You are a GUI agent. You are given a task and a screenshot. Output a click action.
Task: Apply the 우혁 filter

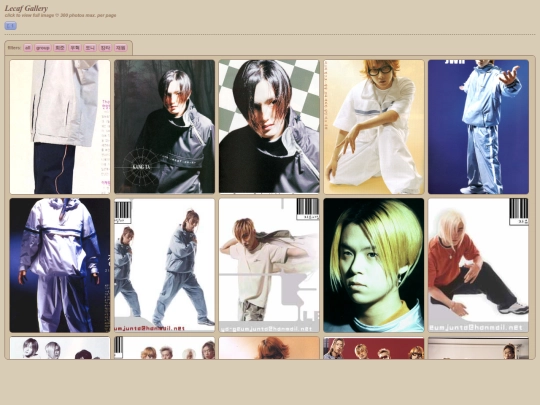click(x=75, y=48)
